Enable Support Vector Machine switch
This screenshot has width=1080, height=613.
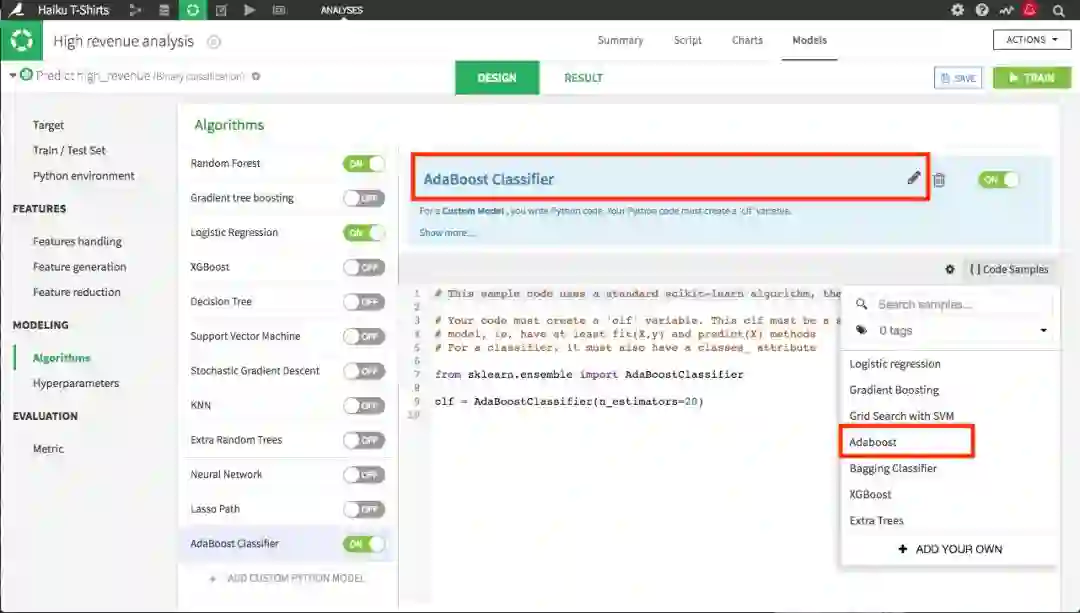point(364,336)
